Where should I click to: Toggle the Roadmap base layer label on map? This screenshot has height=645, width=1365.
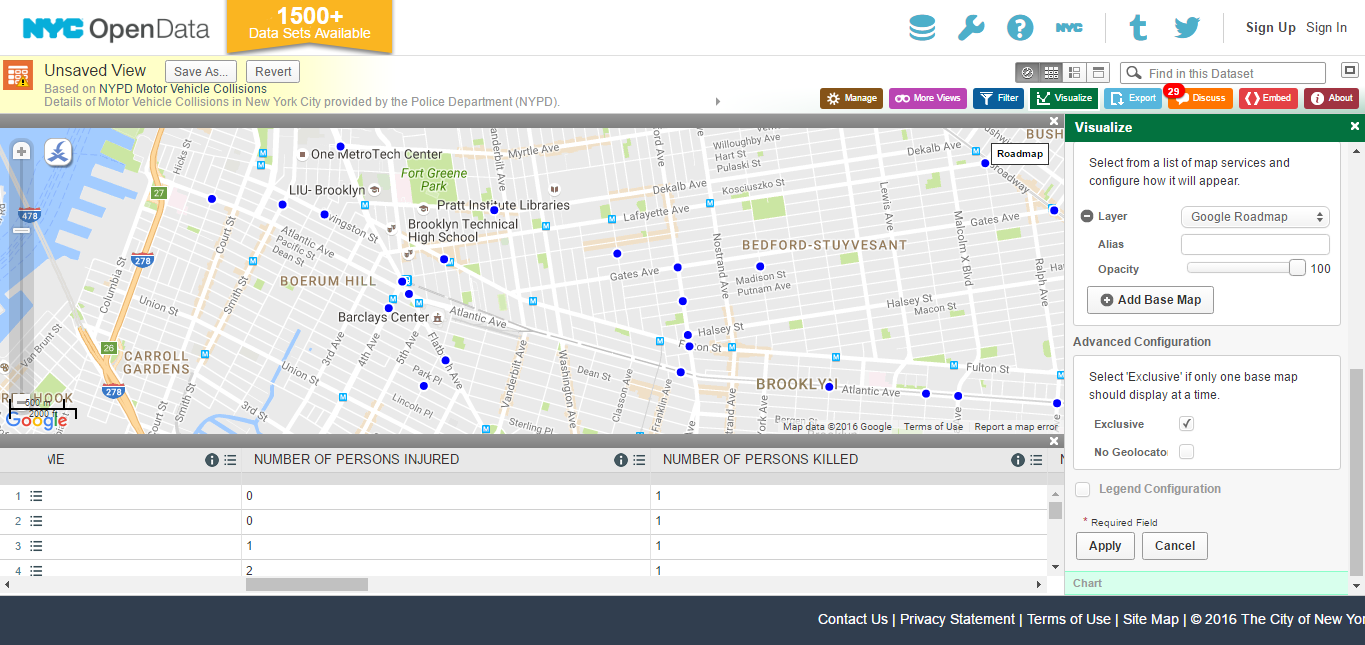(1019, 154)
